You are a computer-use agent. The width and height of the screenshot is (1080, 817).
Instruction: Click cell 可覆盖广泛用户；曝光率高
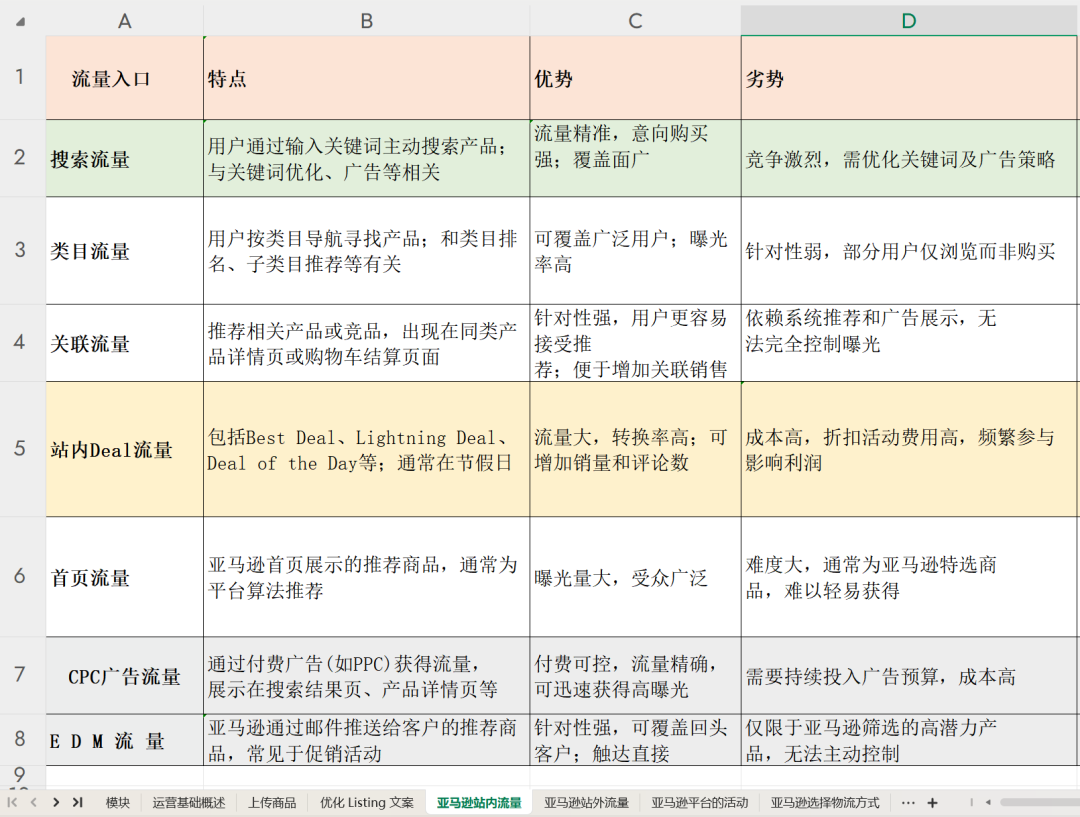[635, 251]
